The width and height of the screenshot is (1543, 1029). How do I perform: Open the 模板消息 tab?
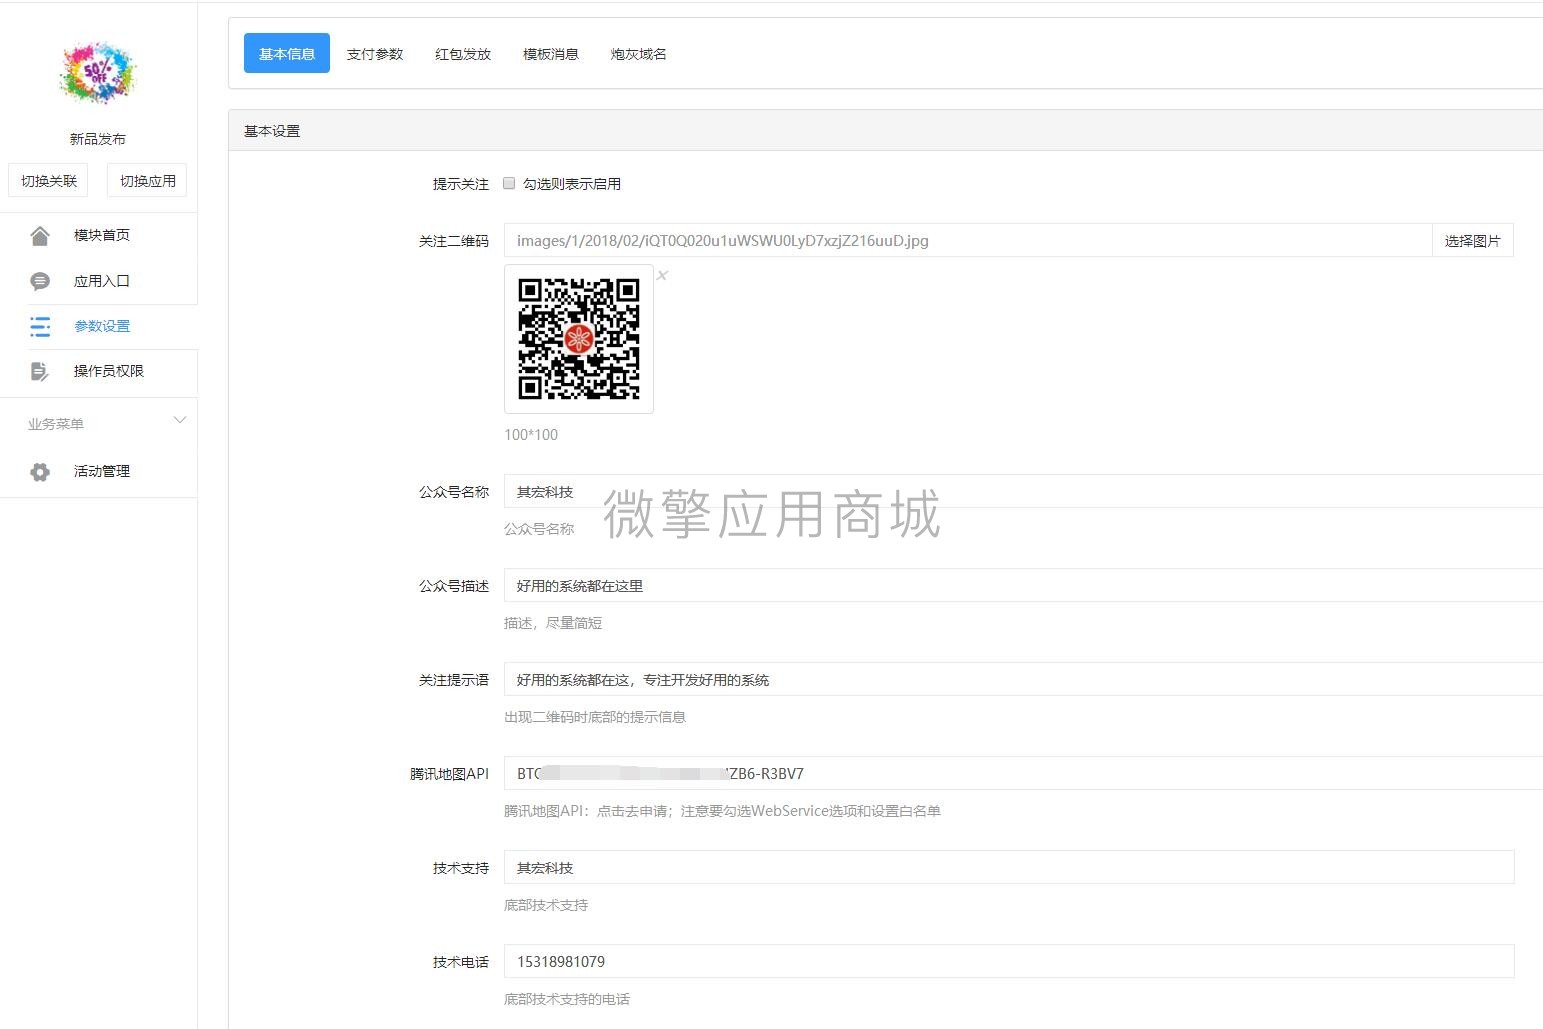tap(551, 54)
